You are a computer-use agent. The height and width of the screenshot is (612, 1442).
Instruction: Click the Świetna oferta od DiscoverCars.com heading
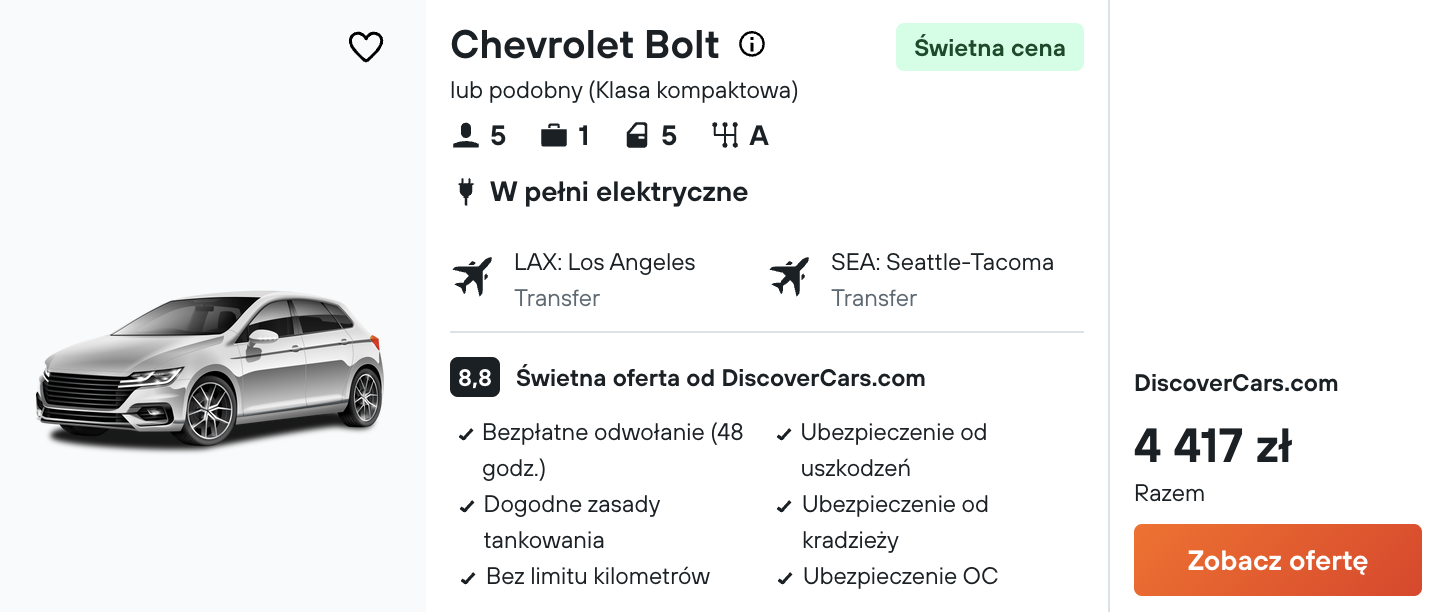pyautogui.click(x=720, y=378)
